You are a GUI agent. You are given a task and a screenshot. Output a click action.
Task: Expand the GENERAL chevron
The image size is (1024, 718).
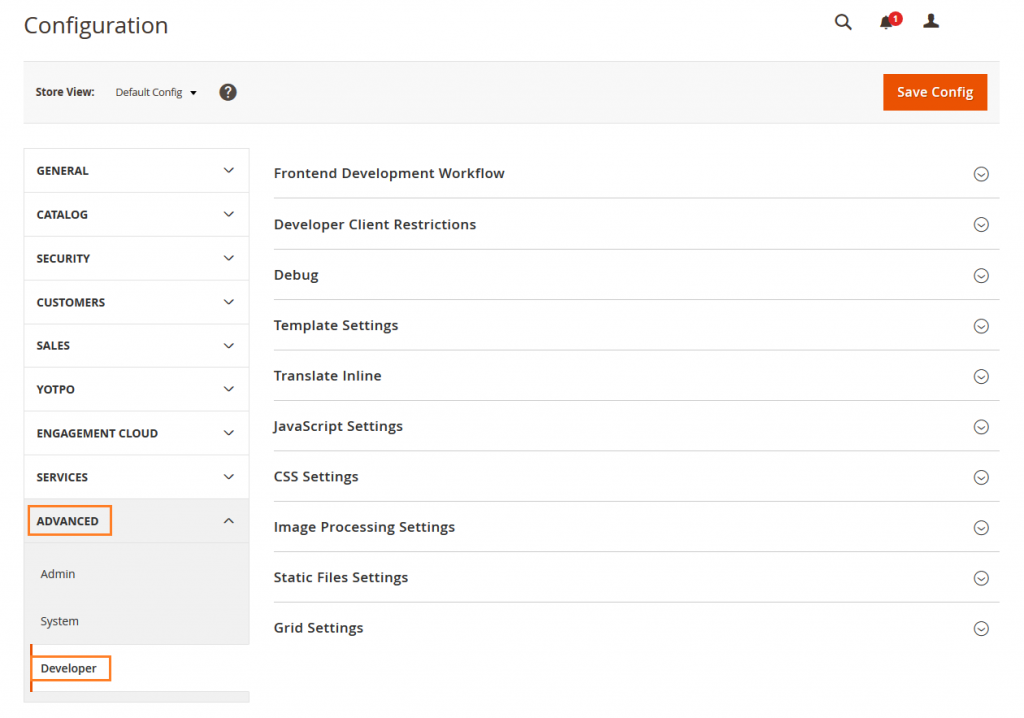point(229,171)
